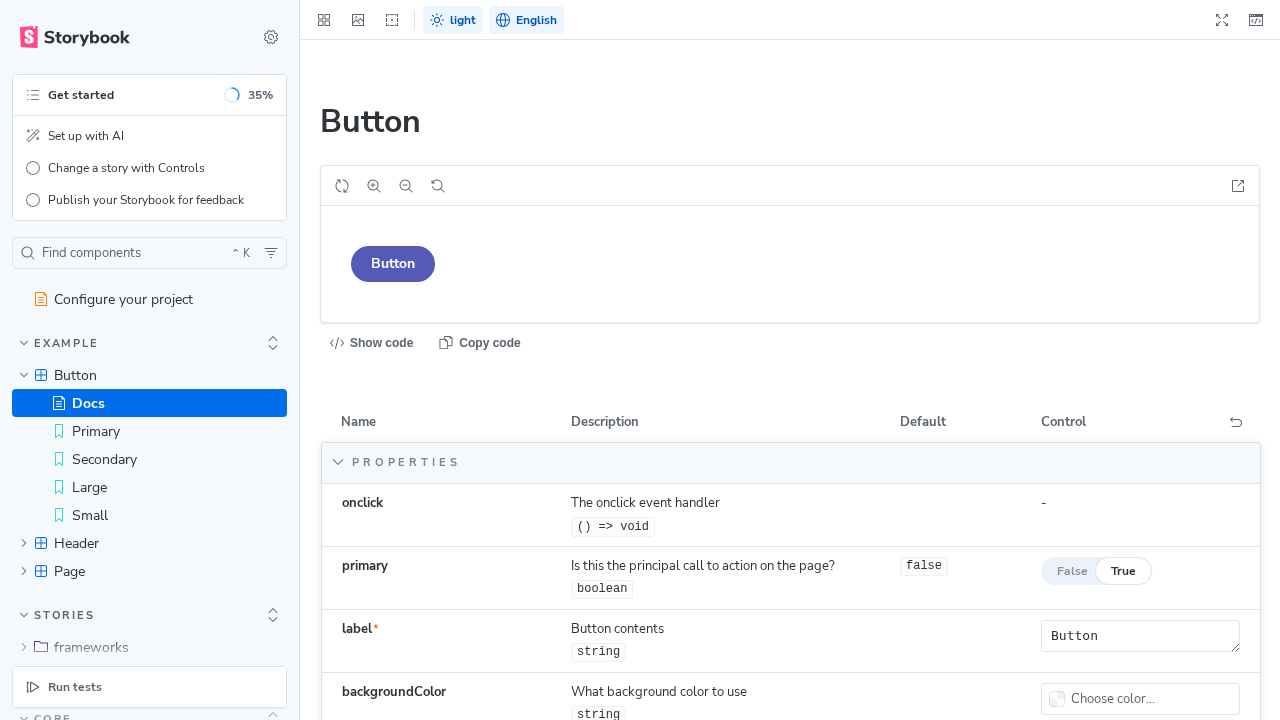Toggle grid view in toolbar
Viewport: 1280px width, 720px height.
324,20
